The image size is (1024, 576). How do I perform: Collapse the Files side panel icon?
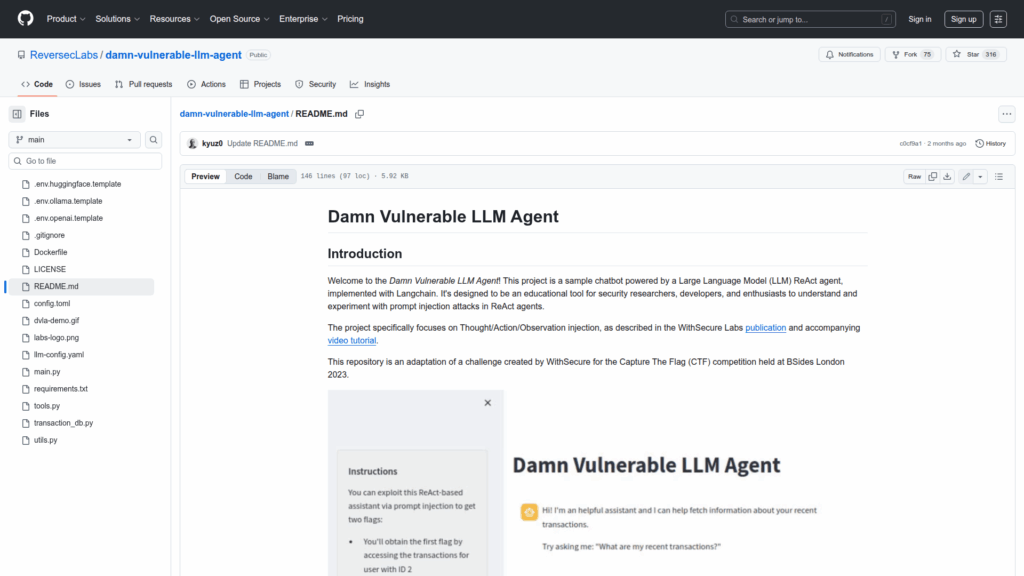(x=17, y=114)
